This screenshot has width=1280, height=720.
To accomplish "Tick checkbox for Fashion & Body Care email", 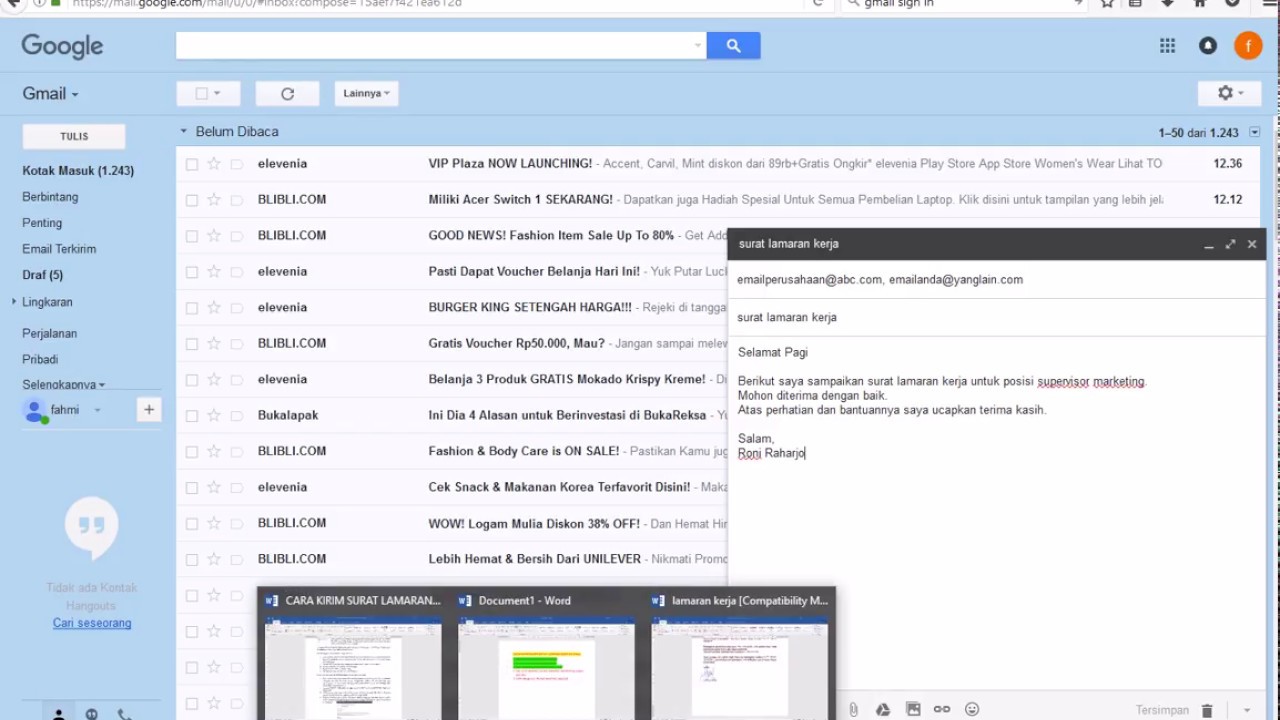I will pyautogui.click(x=191, y=452).
